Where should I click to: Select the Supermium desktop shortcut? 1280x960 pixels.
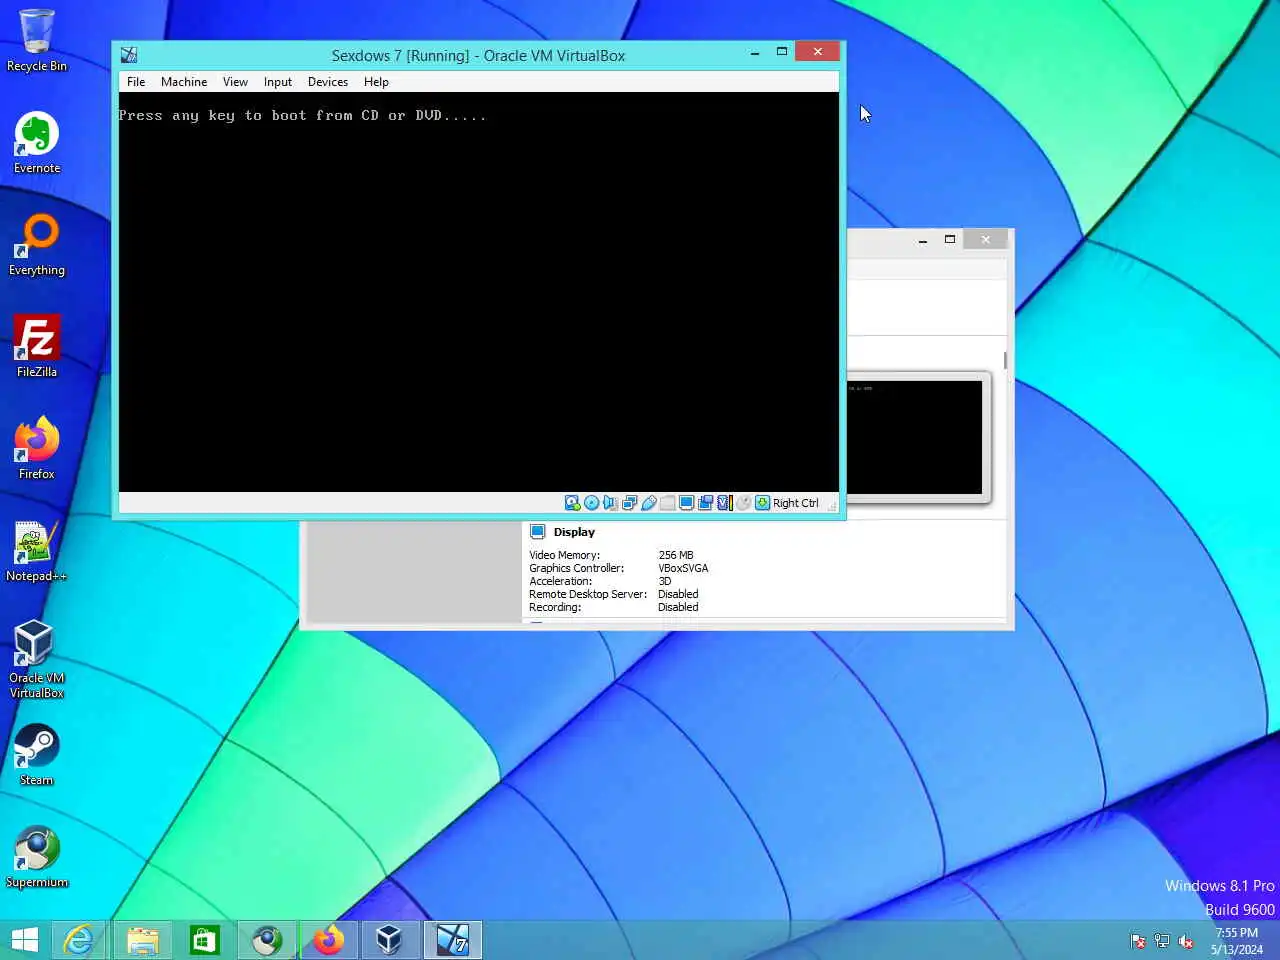(x=37, y=857)
